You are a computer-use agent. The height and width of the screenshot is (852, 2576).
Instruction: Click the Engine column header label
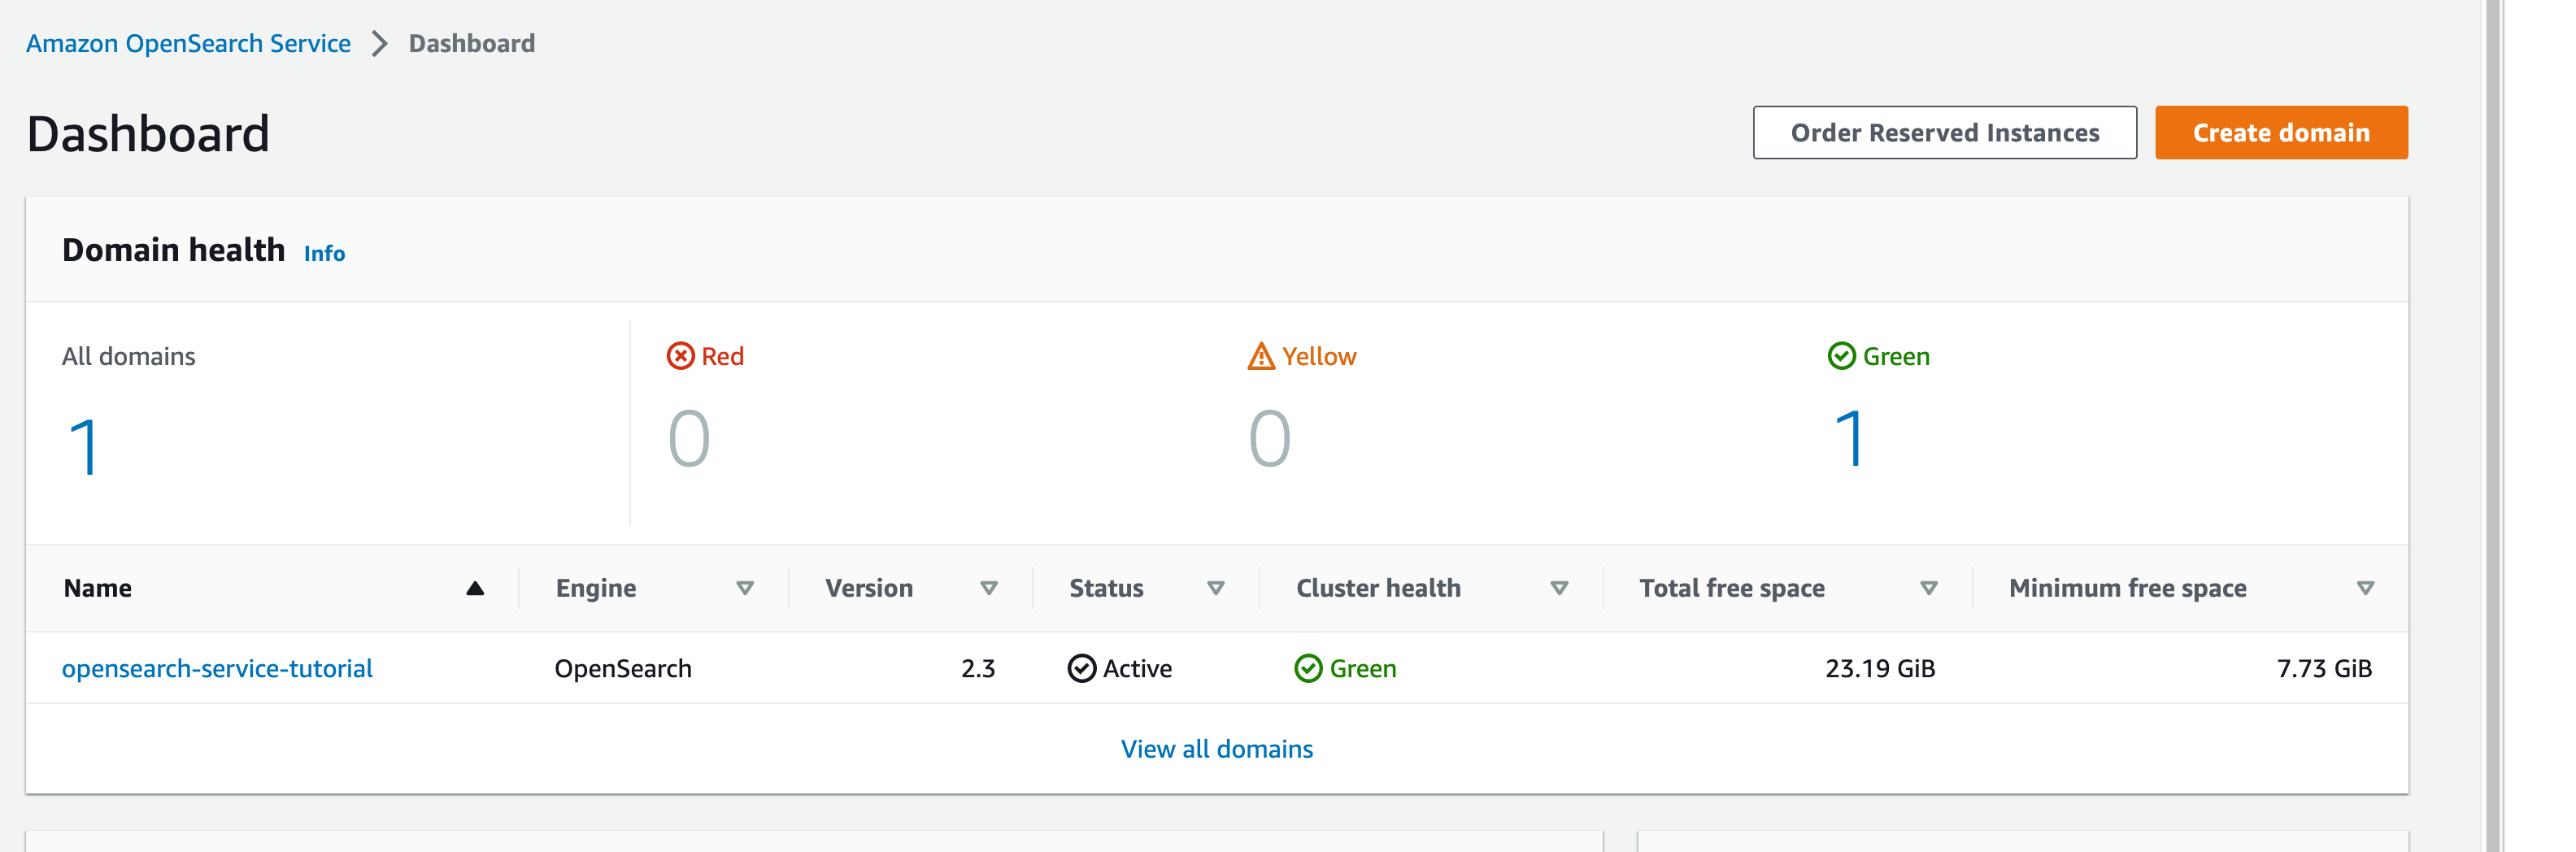click(596, 588)
